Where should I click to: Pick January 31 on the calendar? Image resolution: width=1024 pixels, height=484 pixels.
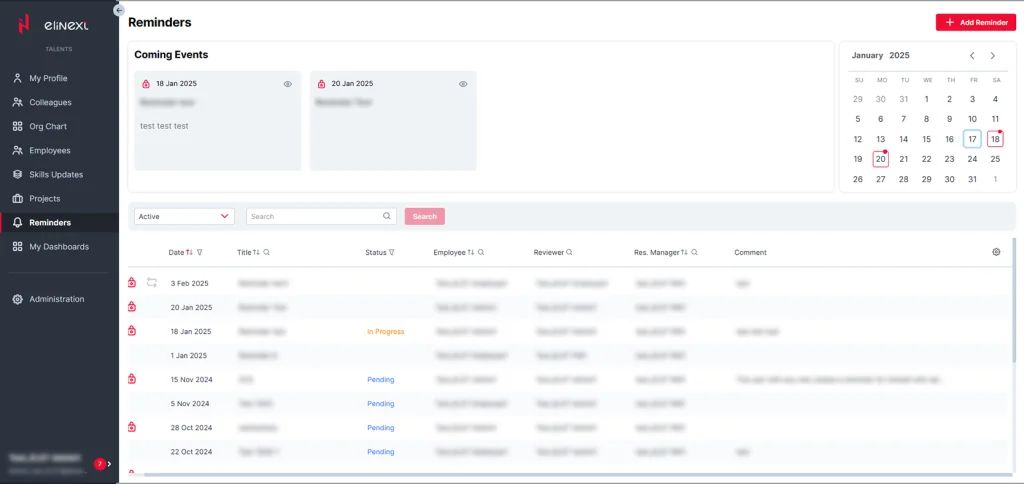click(972, 179)
